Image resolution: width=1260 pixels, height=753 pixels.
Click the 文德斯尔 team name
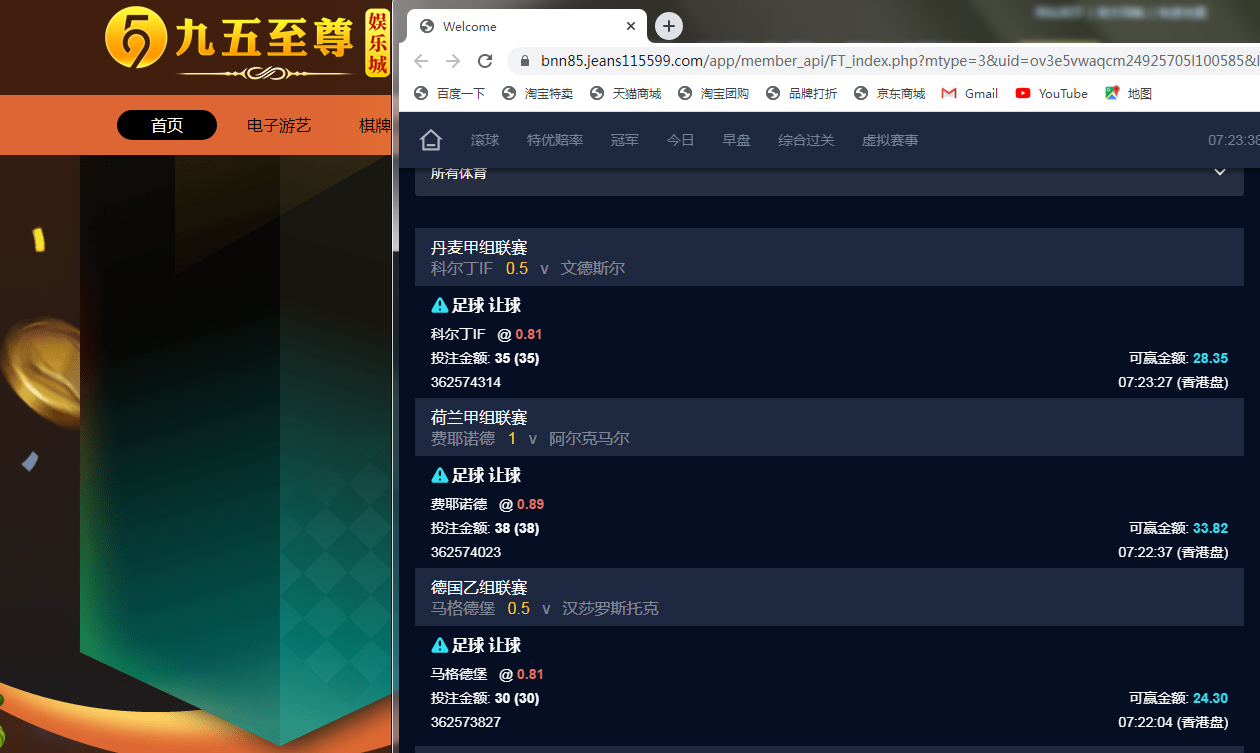[x=593, y=268]
